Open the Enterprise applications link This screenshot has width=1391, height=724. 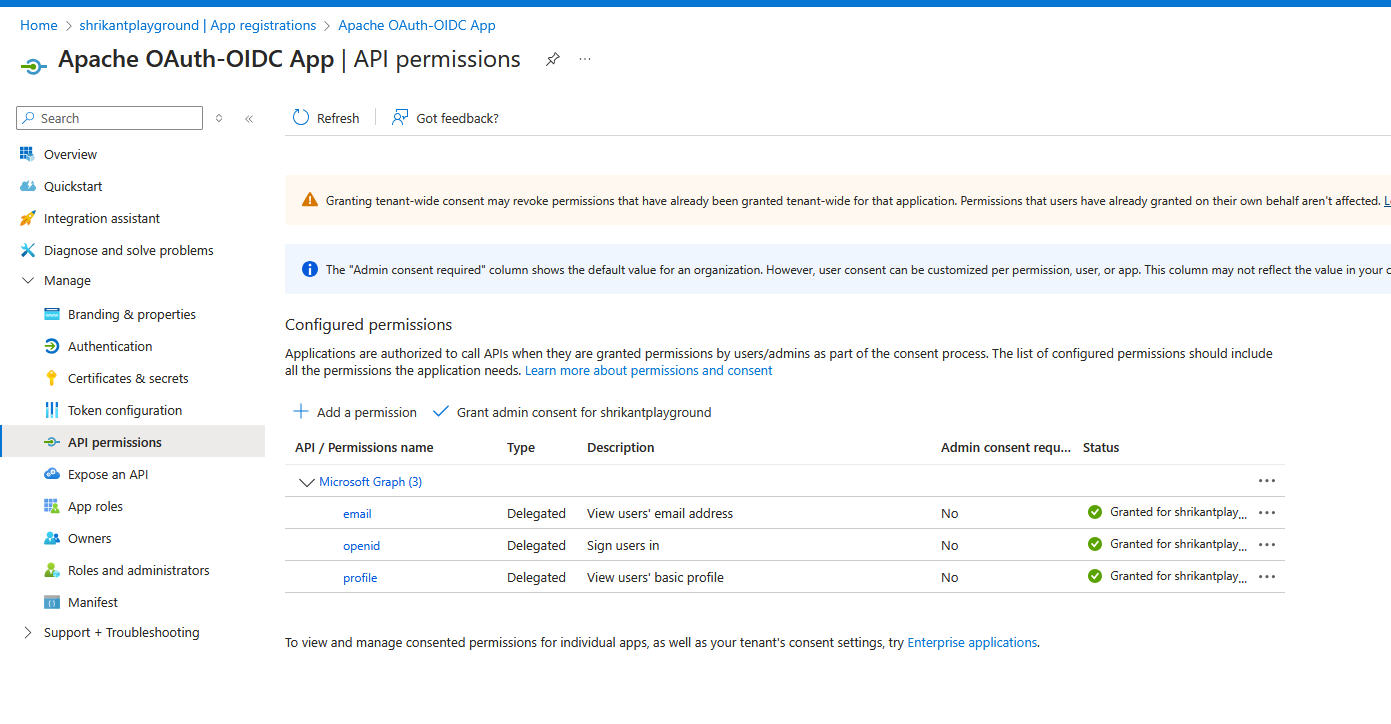(972, 642)
